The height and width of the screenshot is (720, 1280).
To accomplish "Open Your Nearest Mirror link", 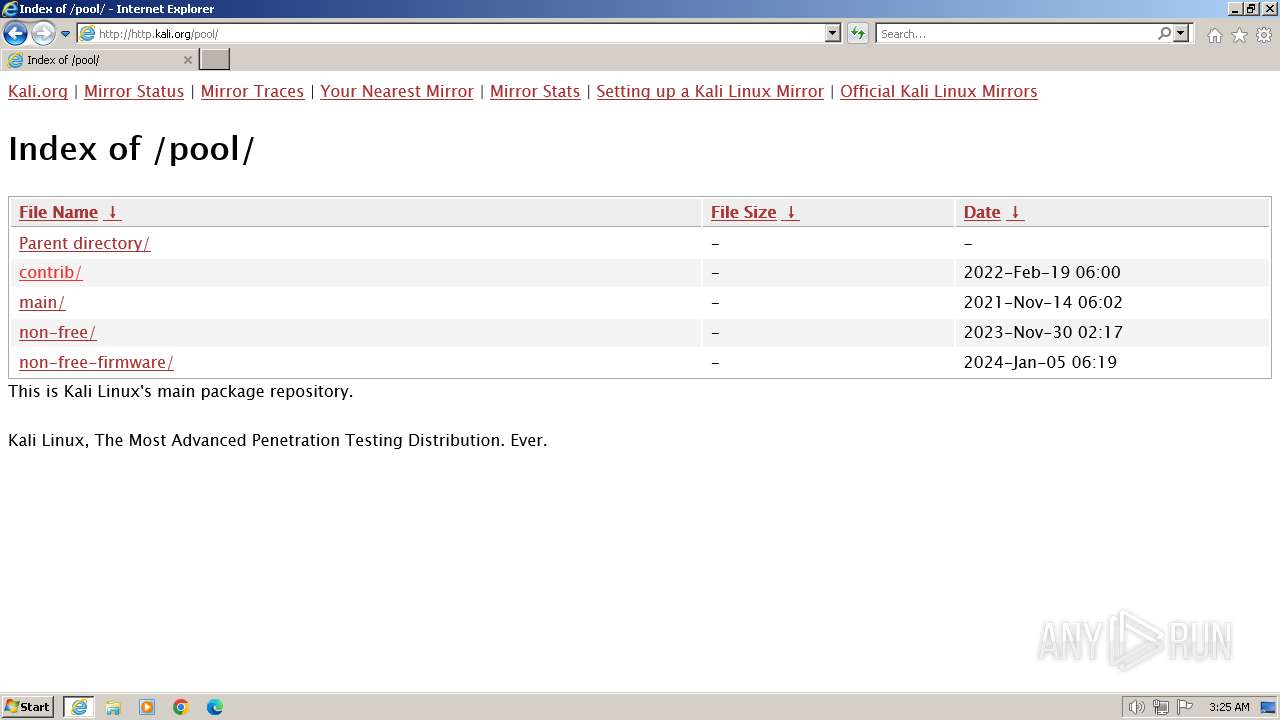I will (x=397, y=91).
